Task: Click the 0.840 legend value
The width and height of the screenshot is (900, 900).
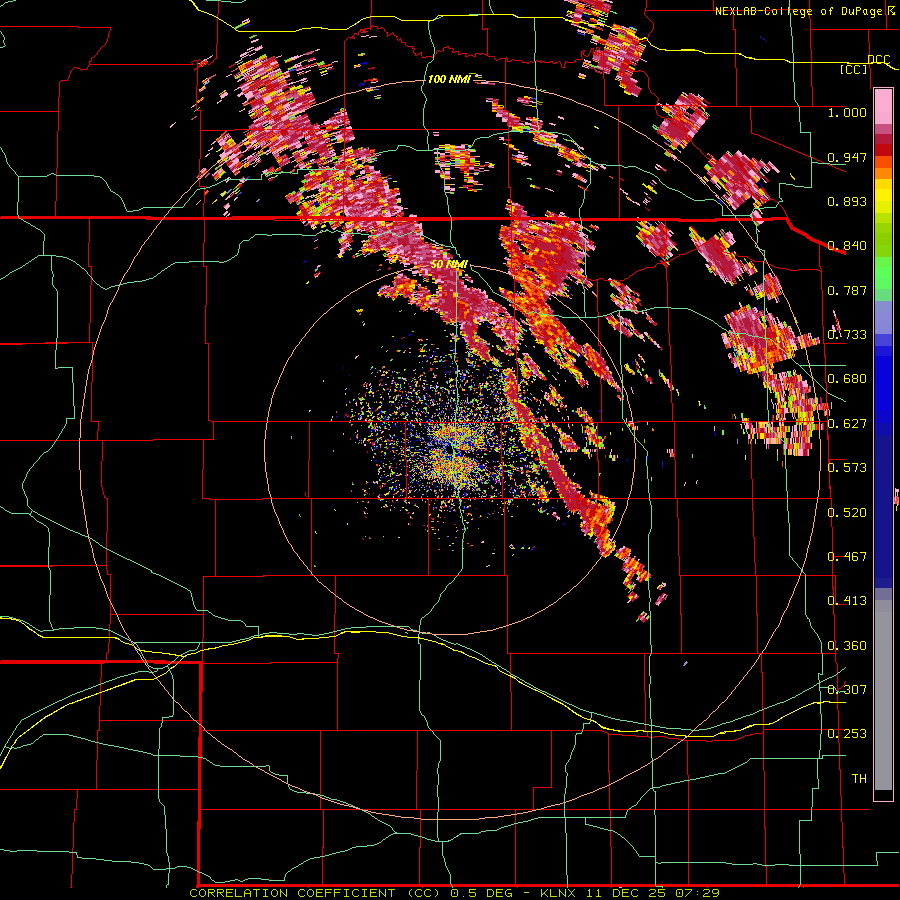Action: pos(847,246)
